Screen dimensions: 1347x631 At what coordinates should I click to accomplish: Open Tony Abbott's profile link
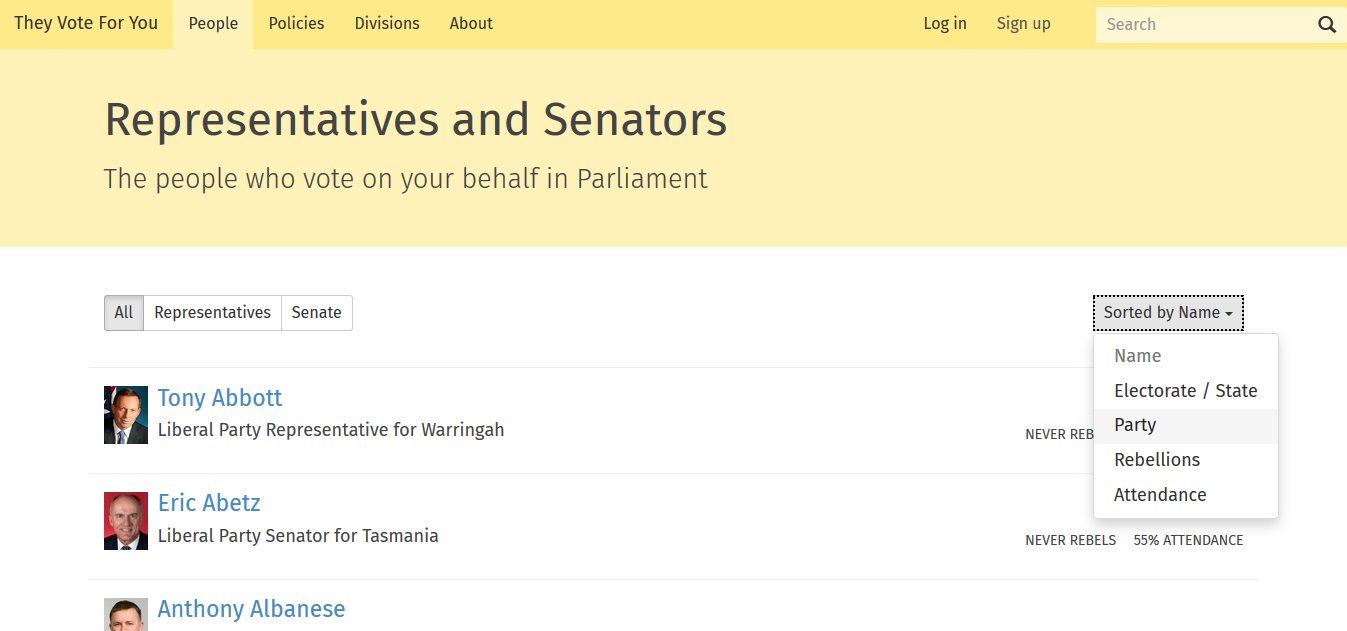220,398
